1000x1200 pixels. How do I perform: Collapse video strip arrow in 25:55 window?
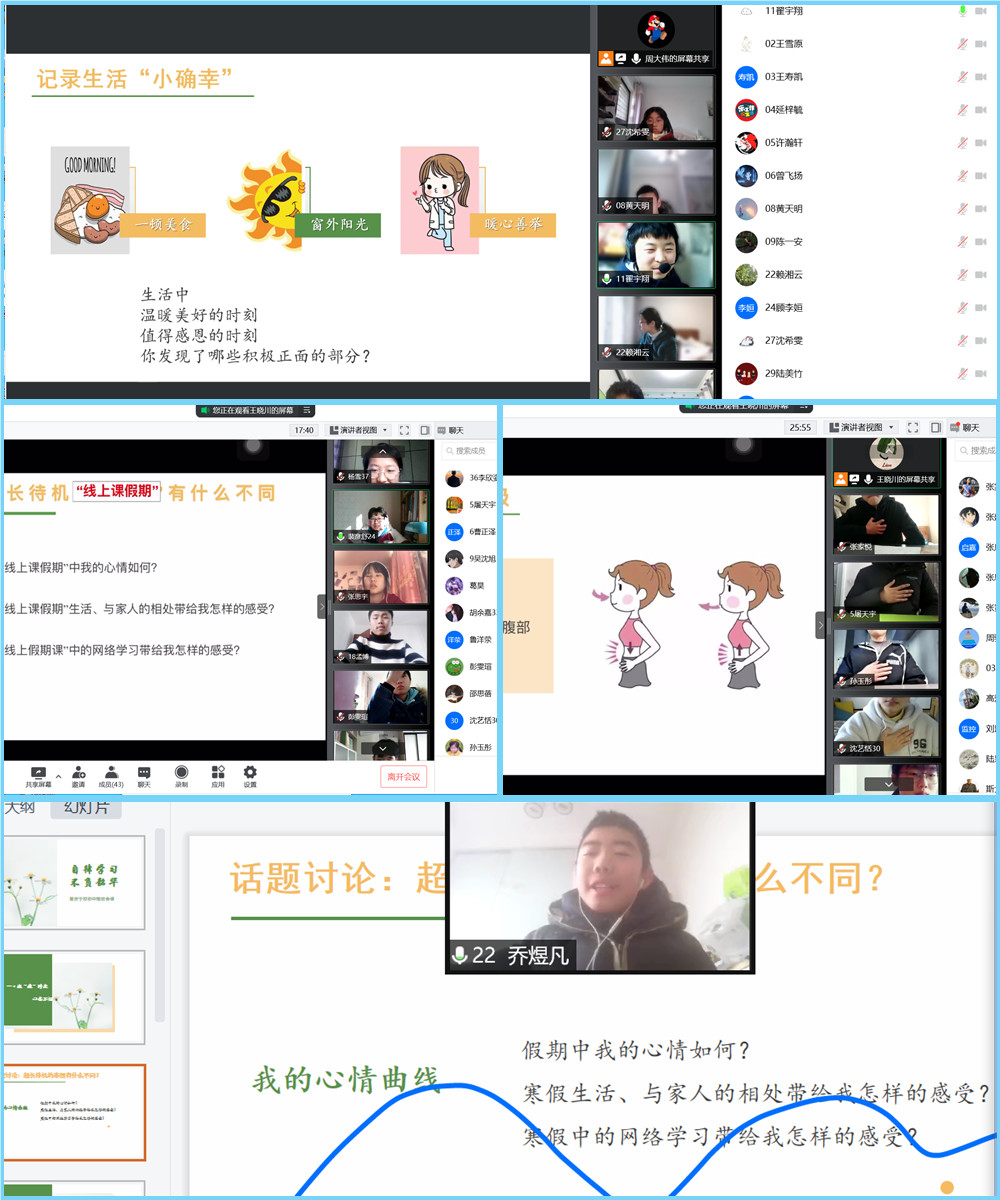pos(821,624)
